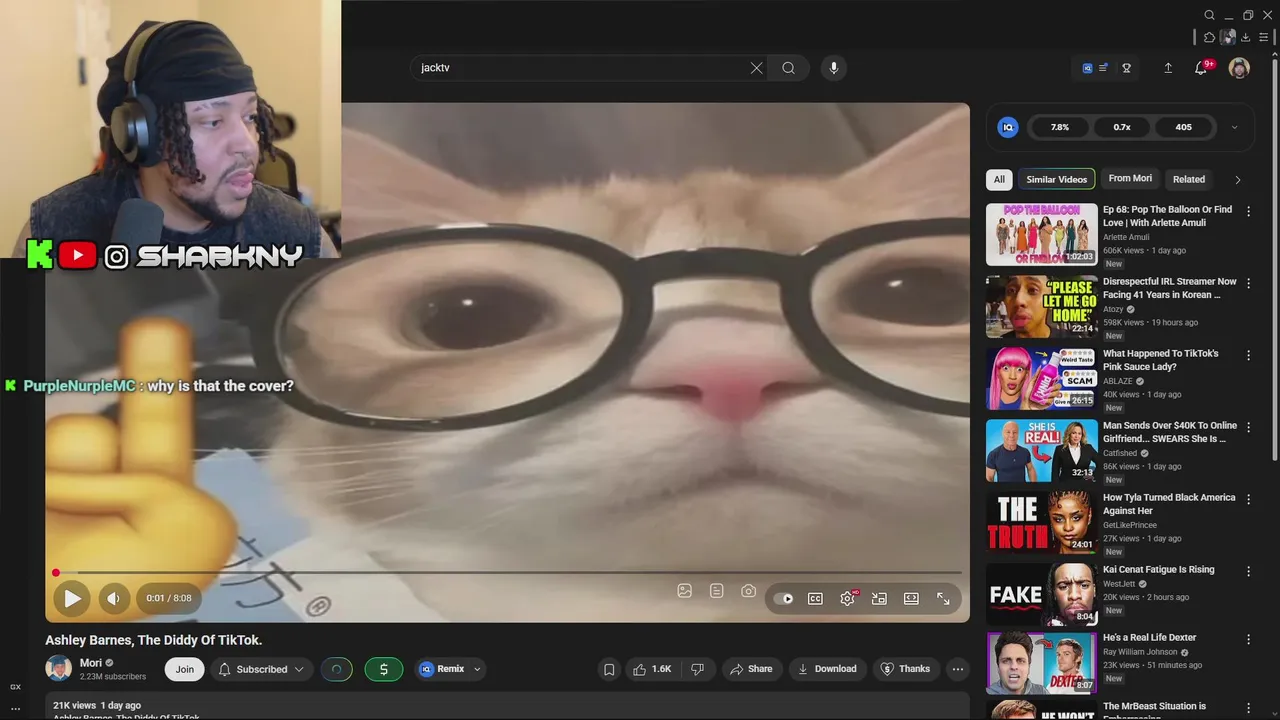Viewport: 1280px width, 720px height.
Task: Switch to miniplayer mode
Action: click(879, 598)
